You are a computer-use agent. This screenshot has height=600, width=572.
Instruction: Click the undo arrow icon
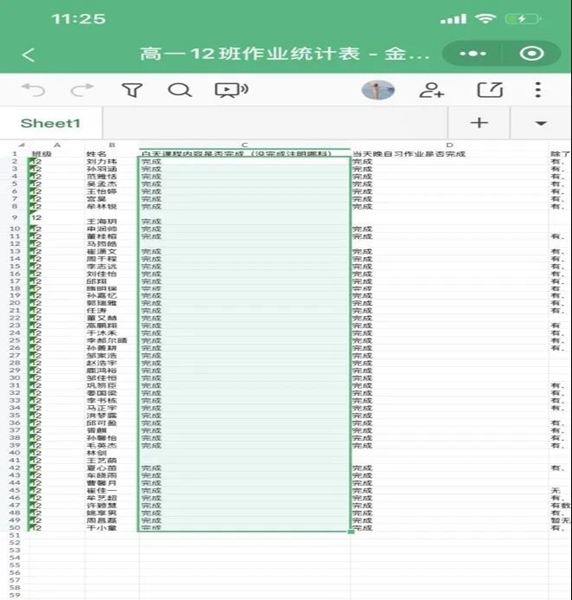click(x=33, y=90)
